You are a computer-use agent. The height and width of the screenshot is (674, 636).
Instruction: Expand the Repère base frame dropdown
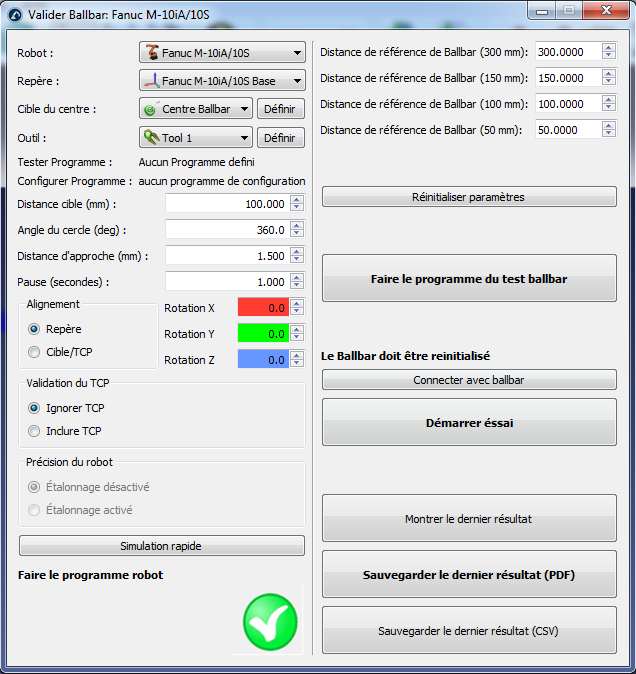(222, 80)
